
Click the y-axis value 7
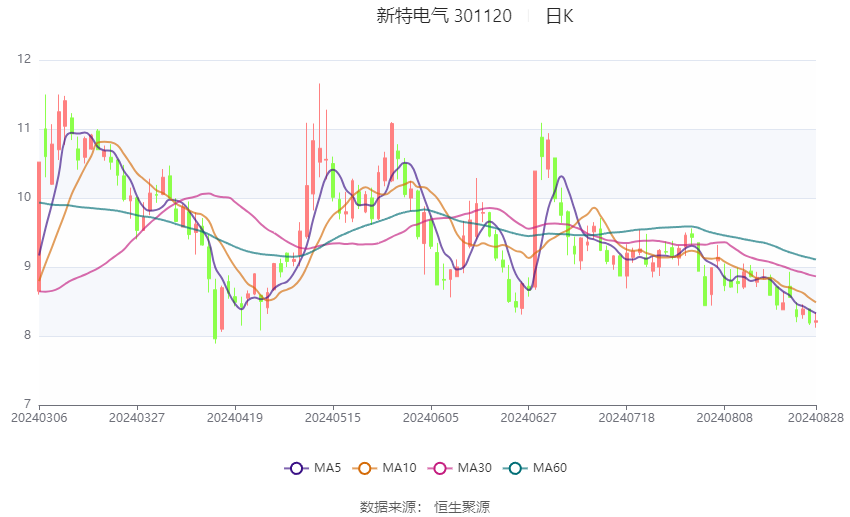[27, 404]
